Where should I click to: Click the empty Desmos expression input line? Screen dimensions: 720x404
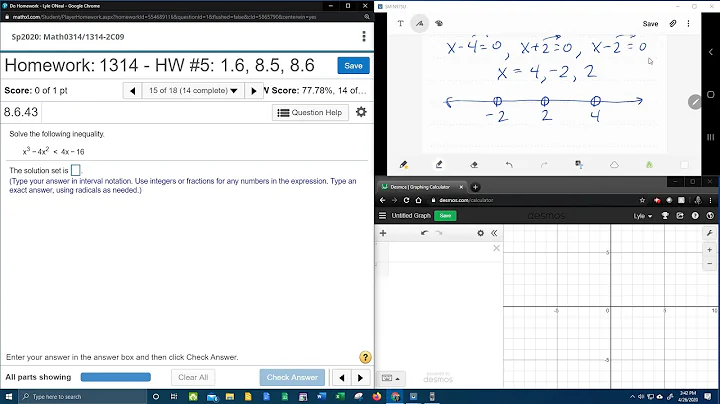click(x=440, y=252)
